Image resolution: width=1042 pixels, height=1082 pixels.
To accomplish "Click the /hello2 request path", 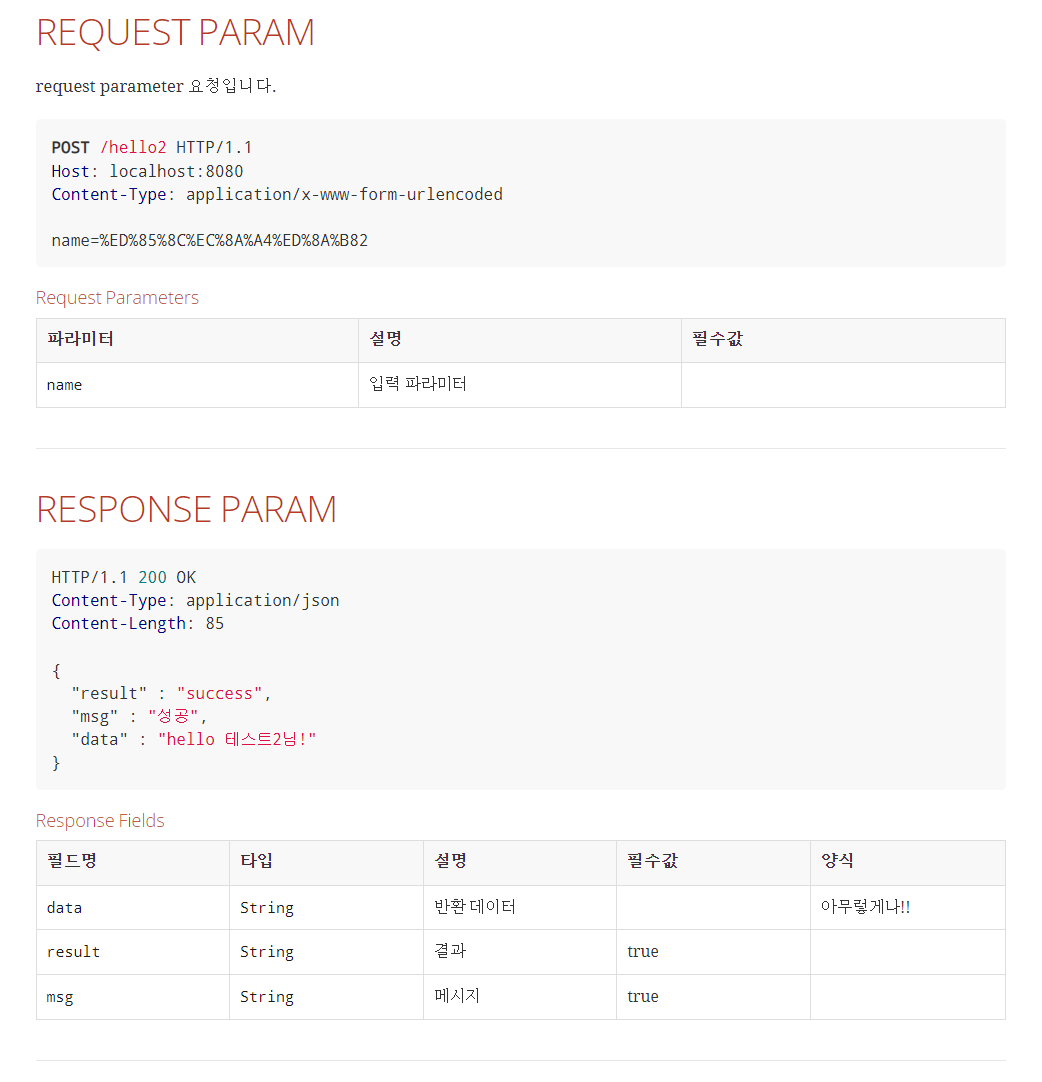I will [x=133, y=148].
